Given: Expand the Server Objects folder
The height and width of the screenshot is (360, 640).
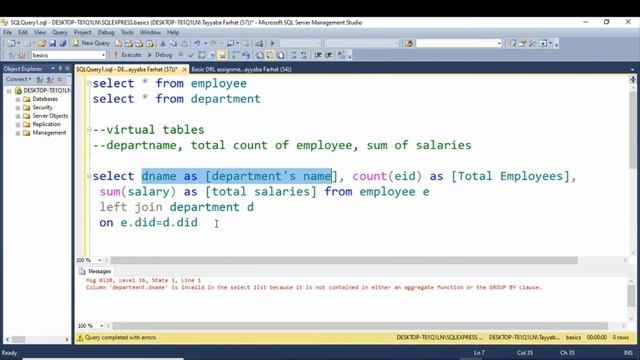Looking at the screenshot, I should [18, 116].
